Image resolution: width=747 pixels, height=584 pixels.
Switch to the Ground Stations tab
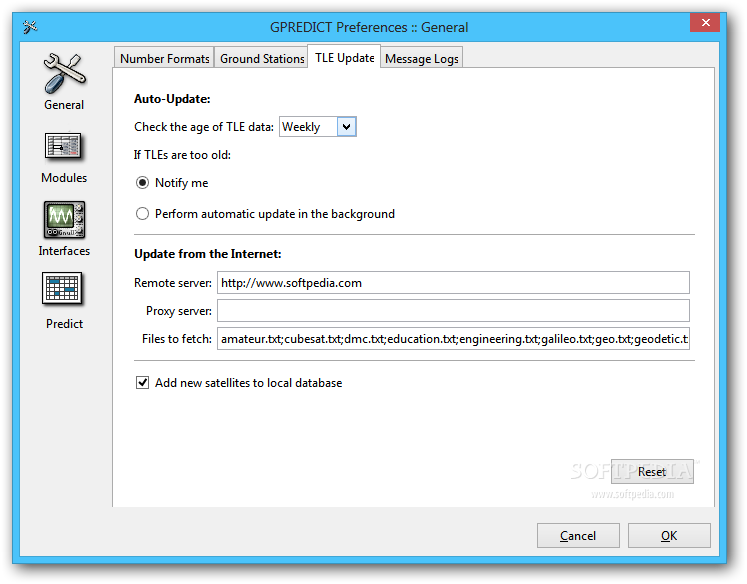click(x=262, y=59)
